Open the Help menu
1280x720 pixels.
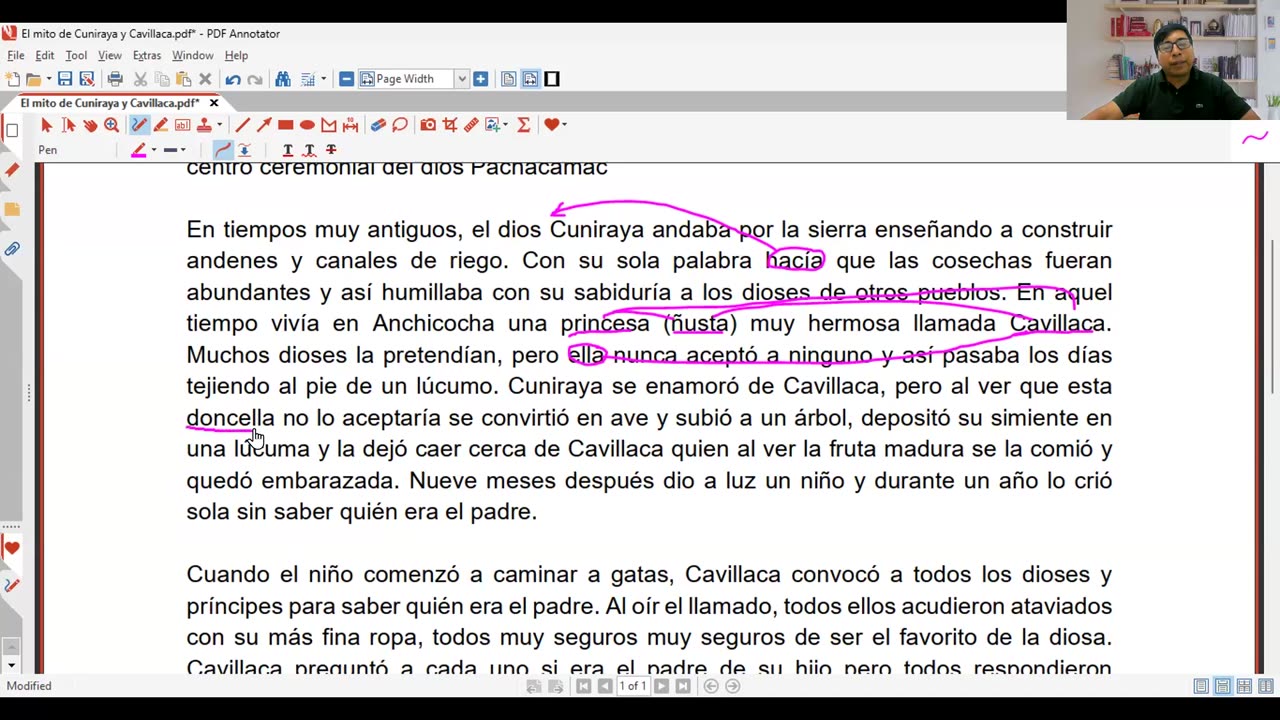point(236,55)
